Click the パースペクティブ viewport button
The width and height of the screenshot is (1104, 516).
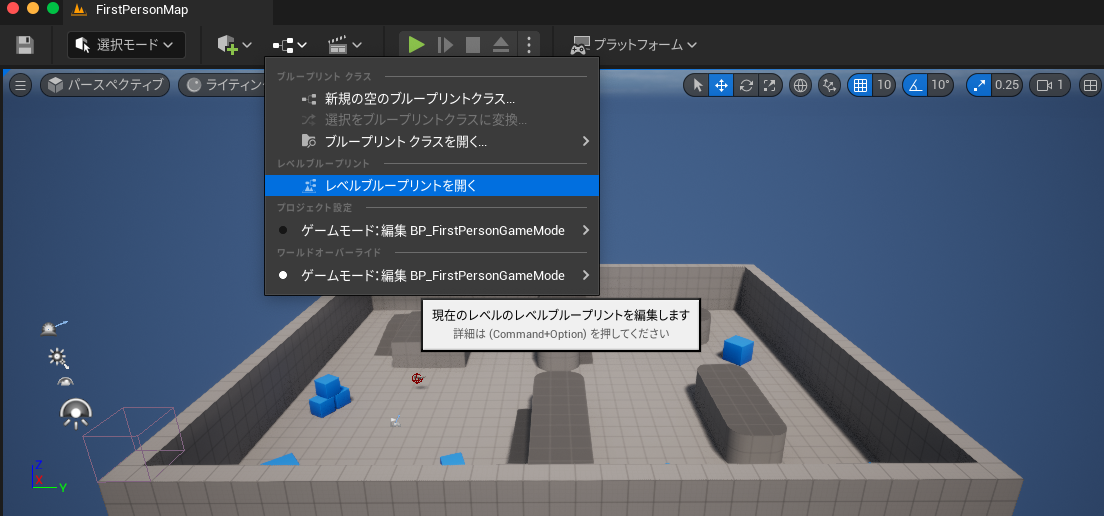pyautogui.click(x=104, y=85)
